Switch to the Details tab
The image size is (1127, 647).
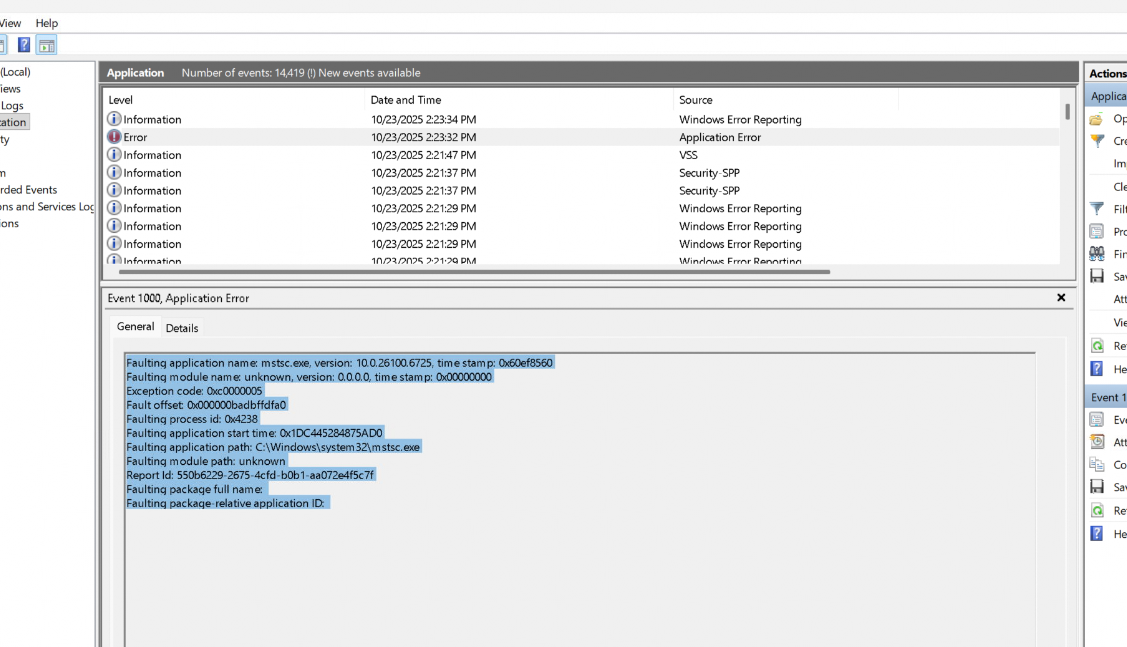(x=182, y=328)
